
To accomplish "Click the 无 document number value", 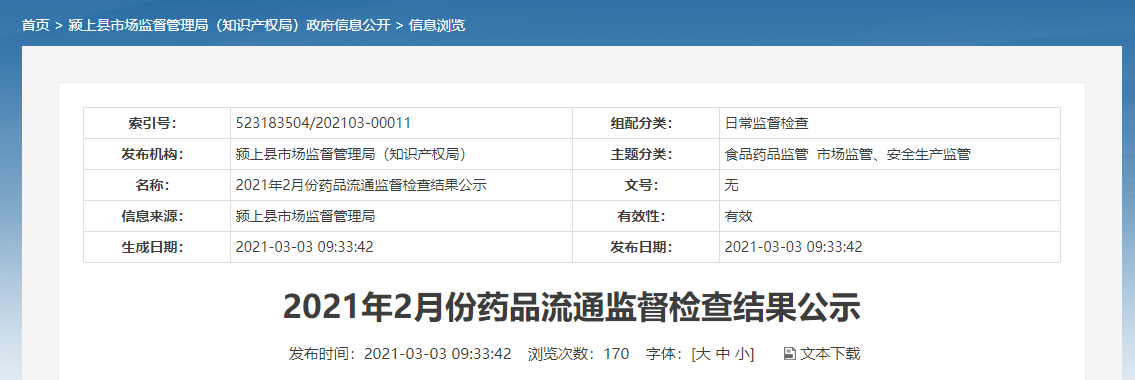I will pos(731,185).
